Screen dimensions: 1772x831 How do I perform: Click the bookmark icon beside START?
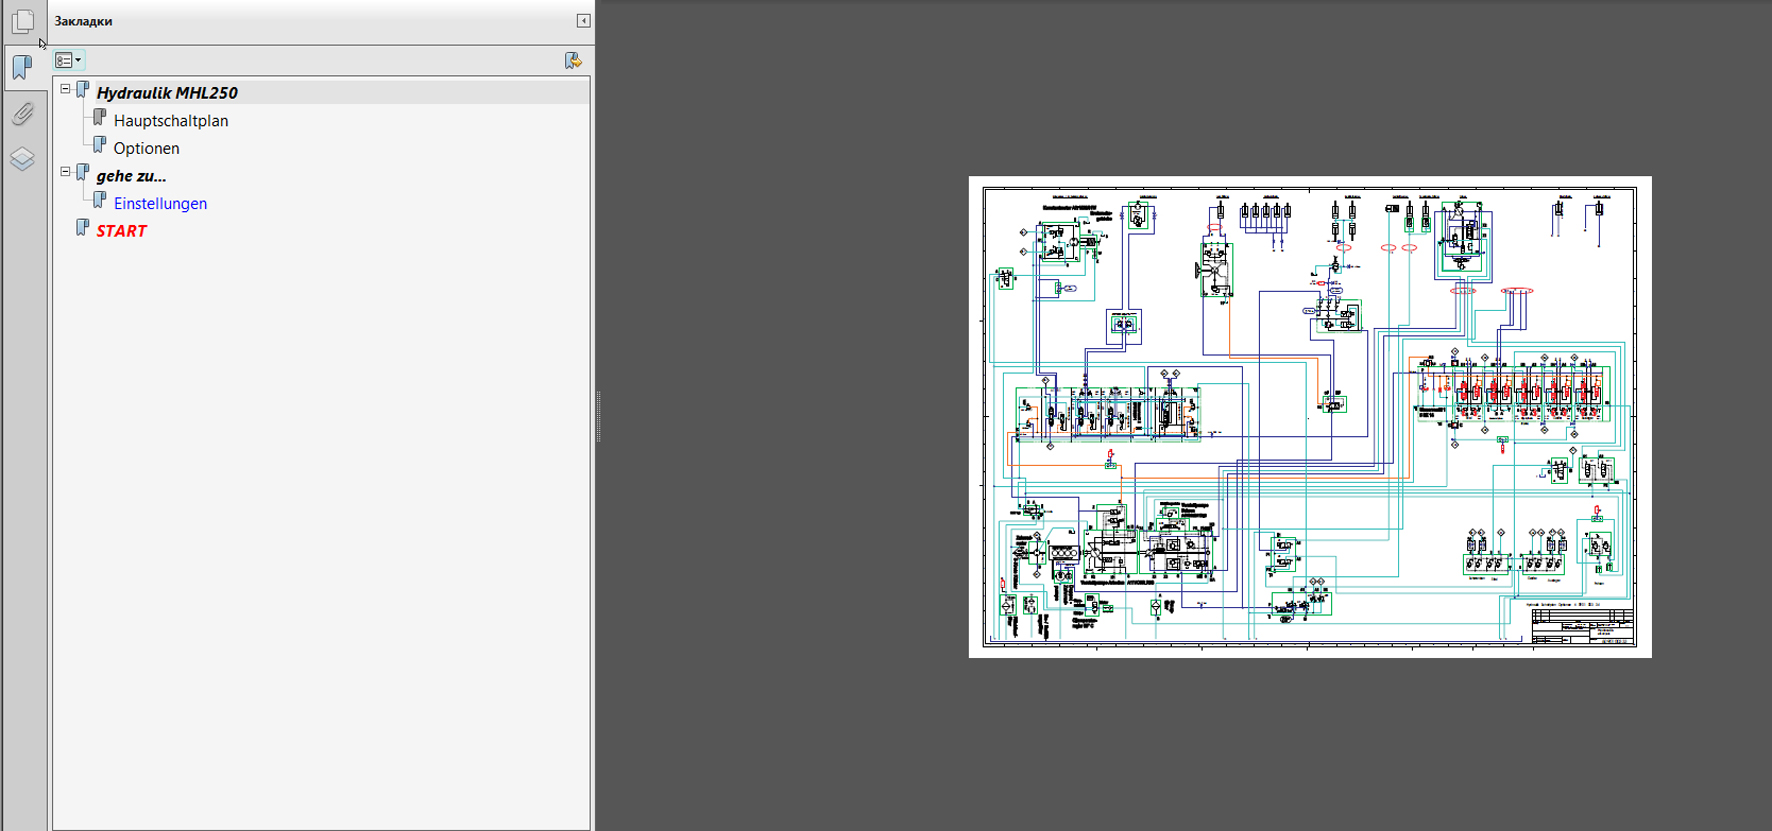(83, 229)
